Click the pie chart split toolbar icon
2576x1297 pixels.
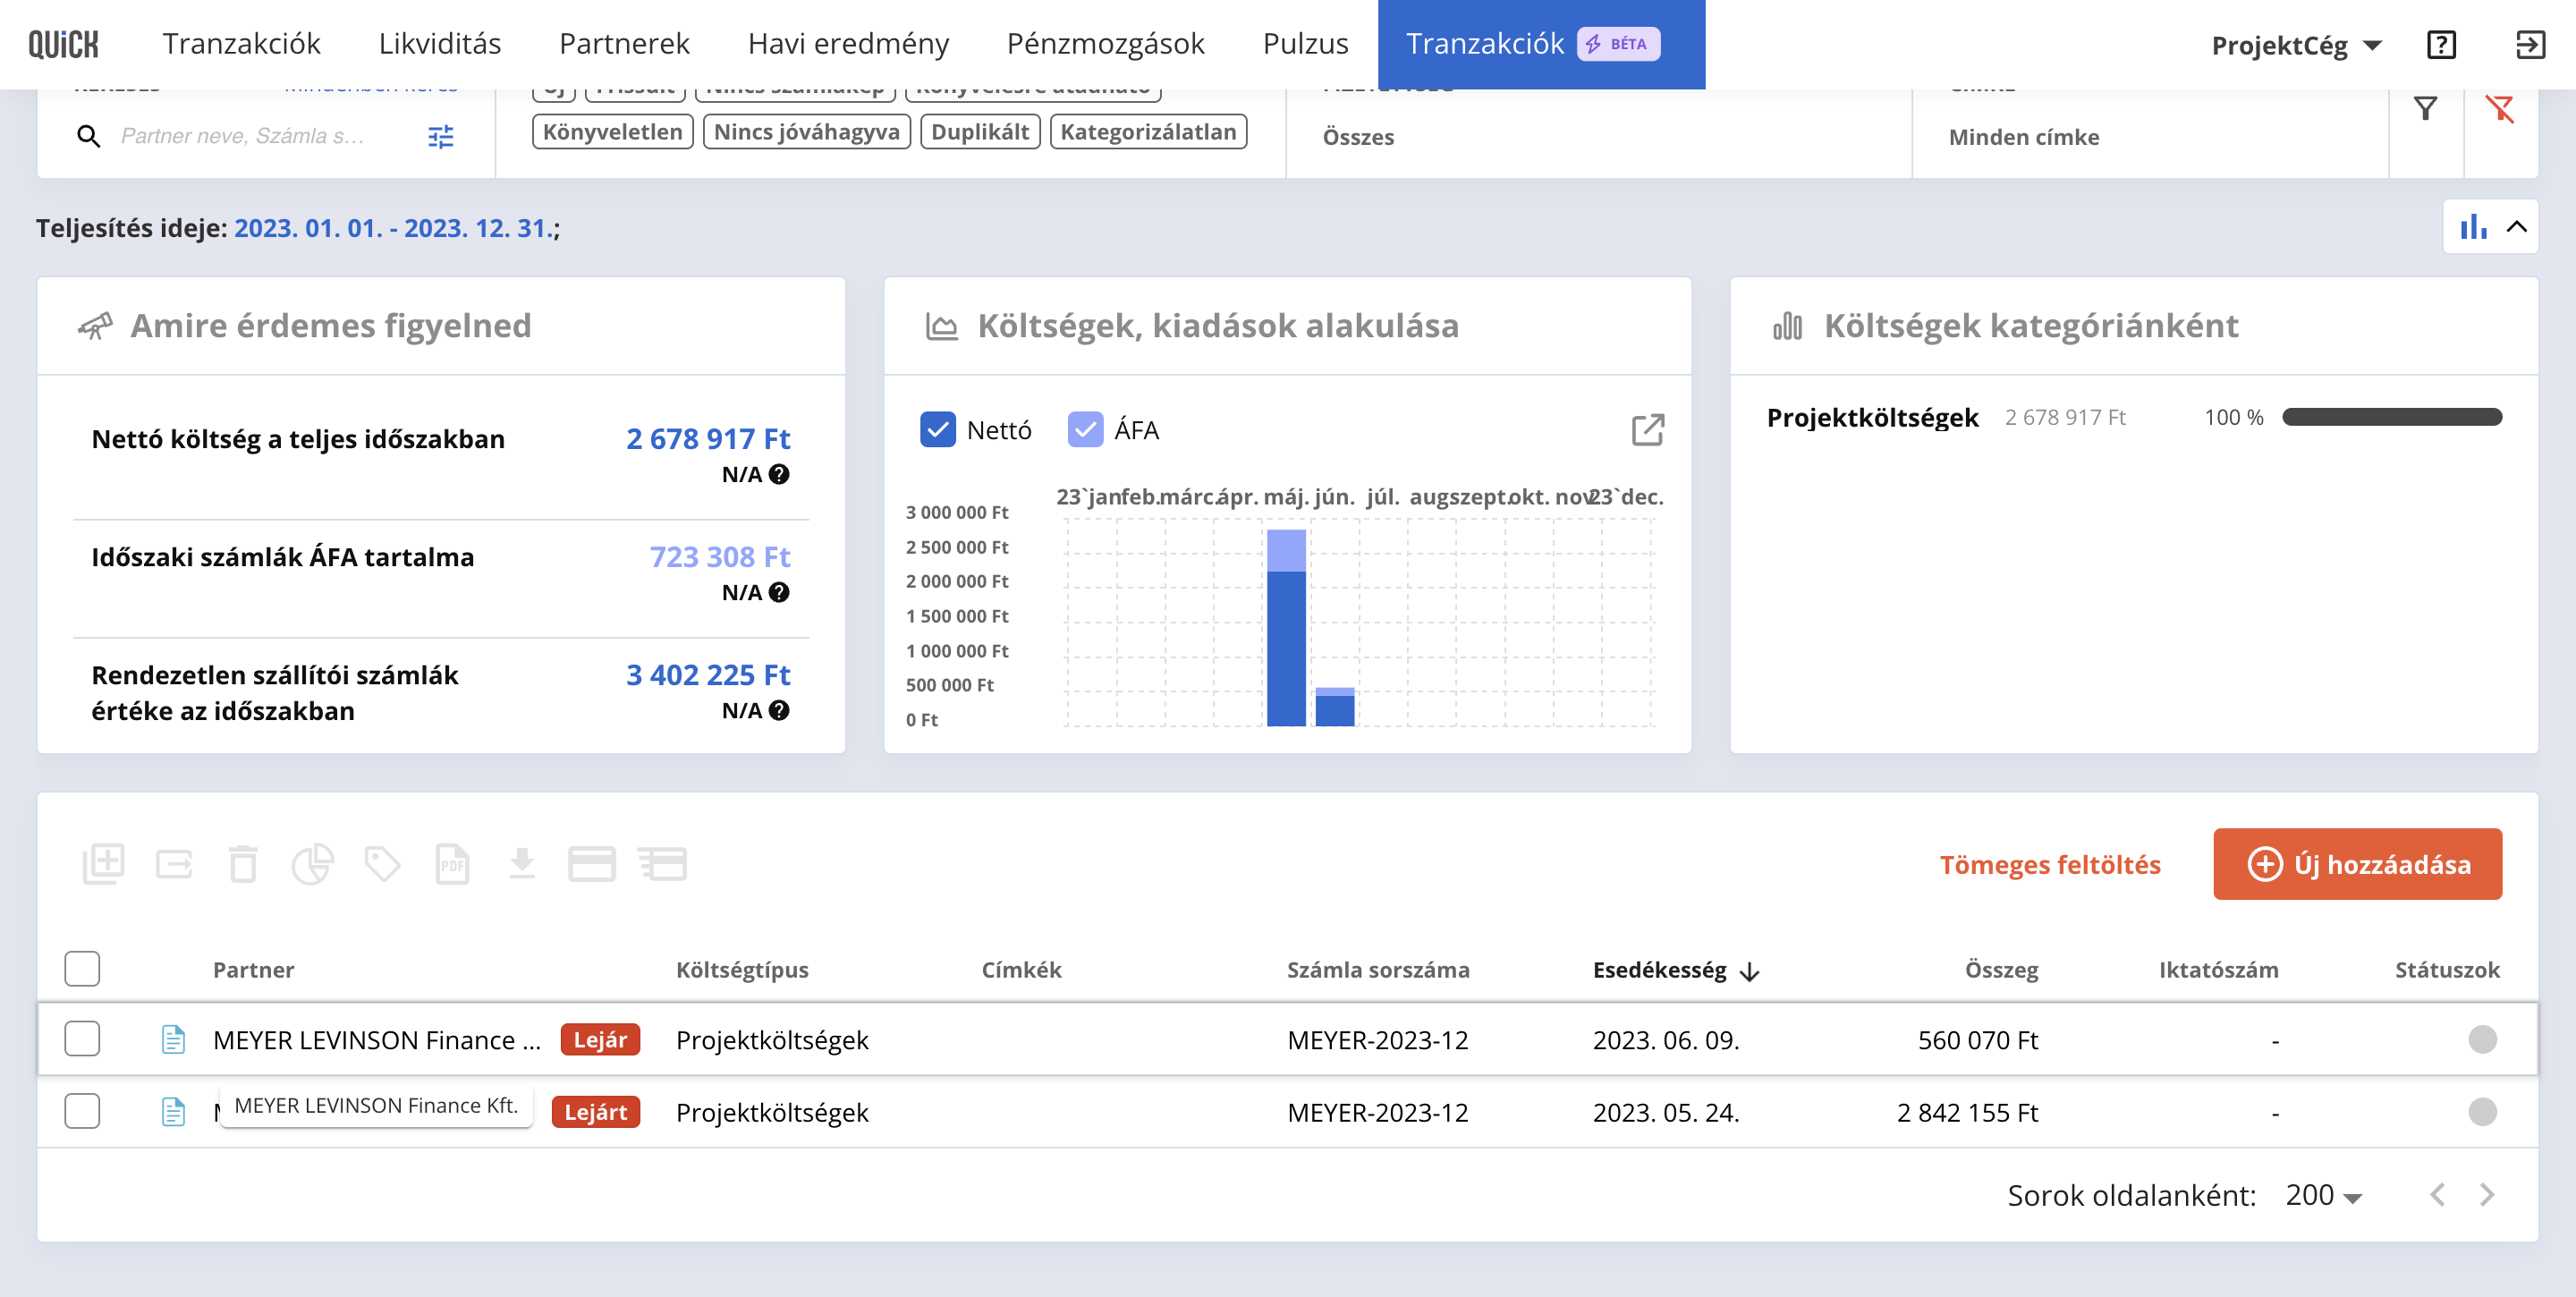312,864
